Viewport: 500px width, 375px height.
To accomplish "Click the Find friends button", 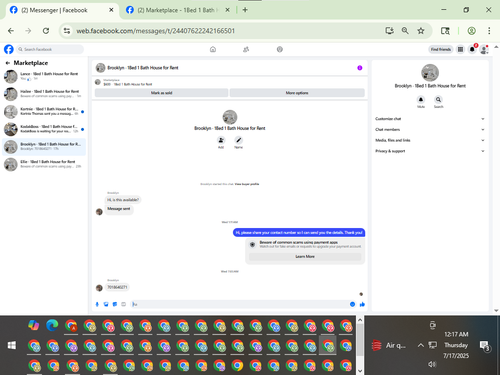I will click(x=441, y=49).
